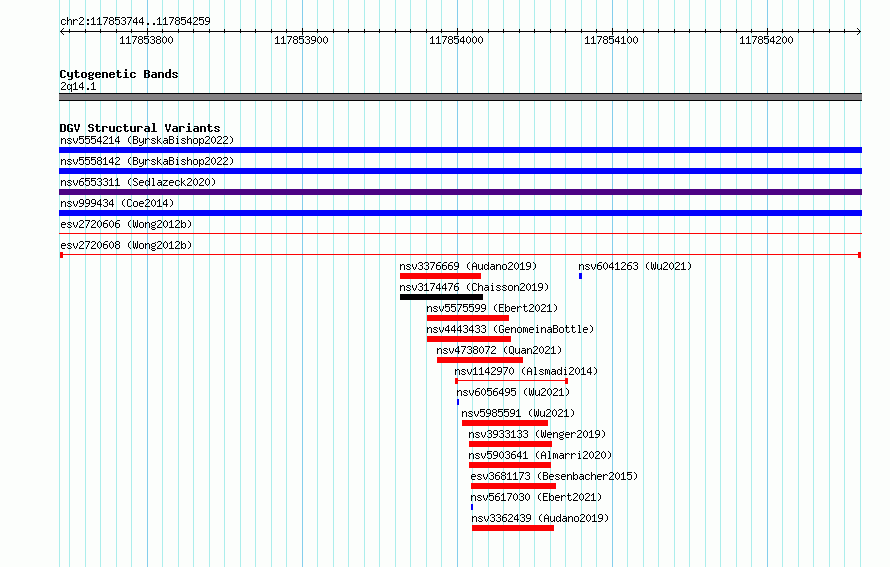Click the red bar of nsv5575599

tap(468, 318)
